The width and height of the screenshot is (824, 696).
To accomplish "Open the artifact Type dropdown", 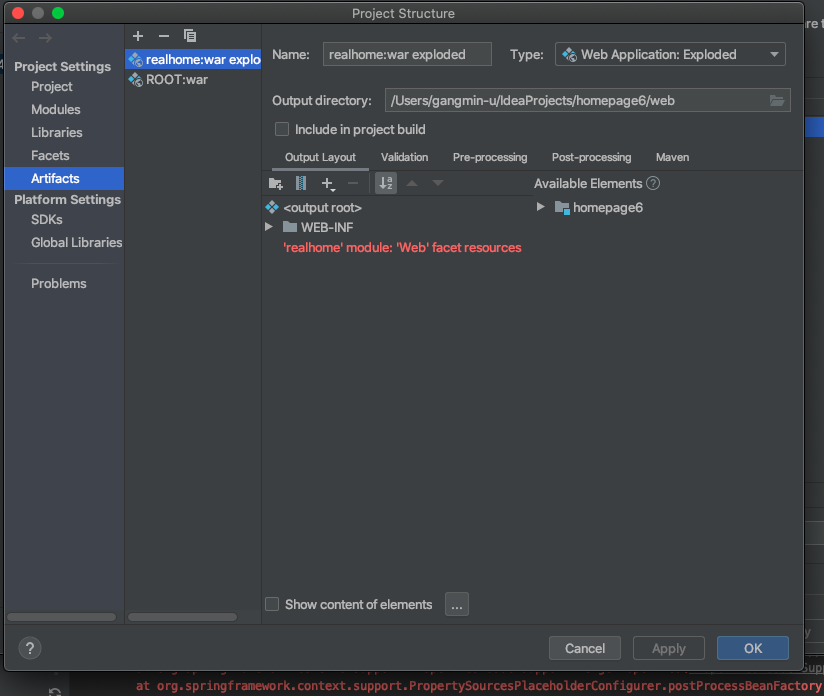I will click(x=670, y=55).
